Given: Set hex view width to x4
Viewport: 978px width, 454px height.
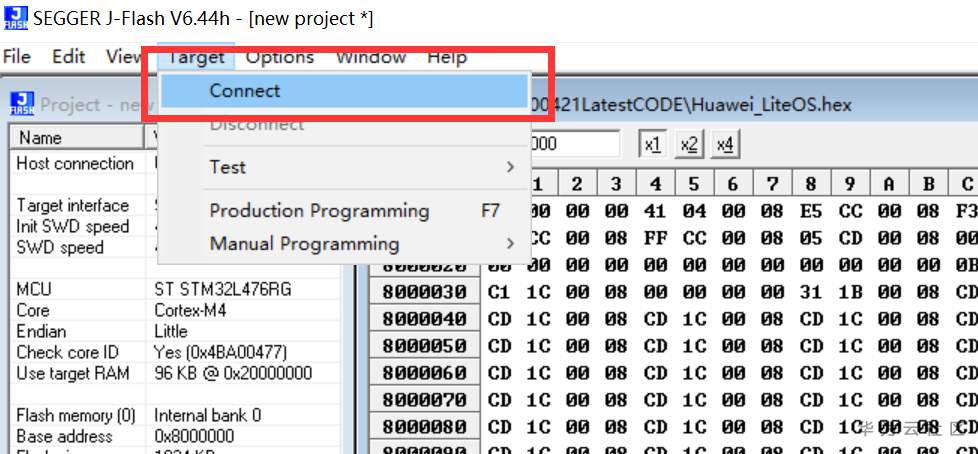Looking at the screenshot, I should coord(725,145).
